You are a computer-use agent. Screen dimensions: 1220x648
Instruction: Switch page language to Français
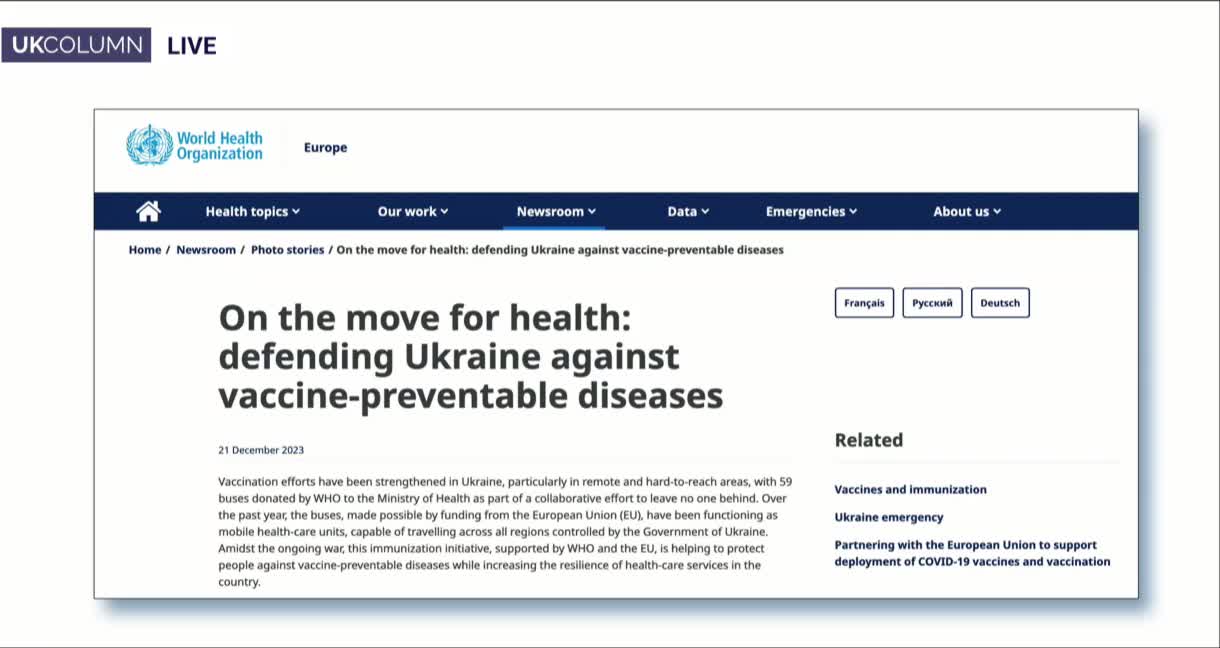pos(864,303)
